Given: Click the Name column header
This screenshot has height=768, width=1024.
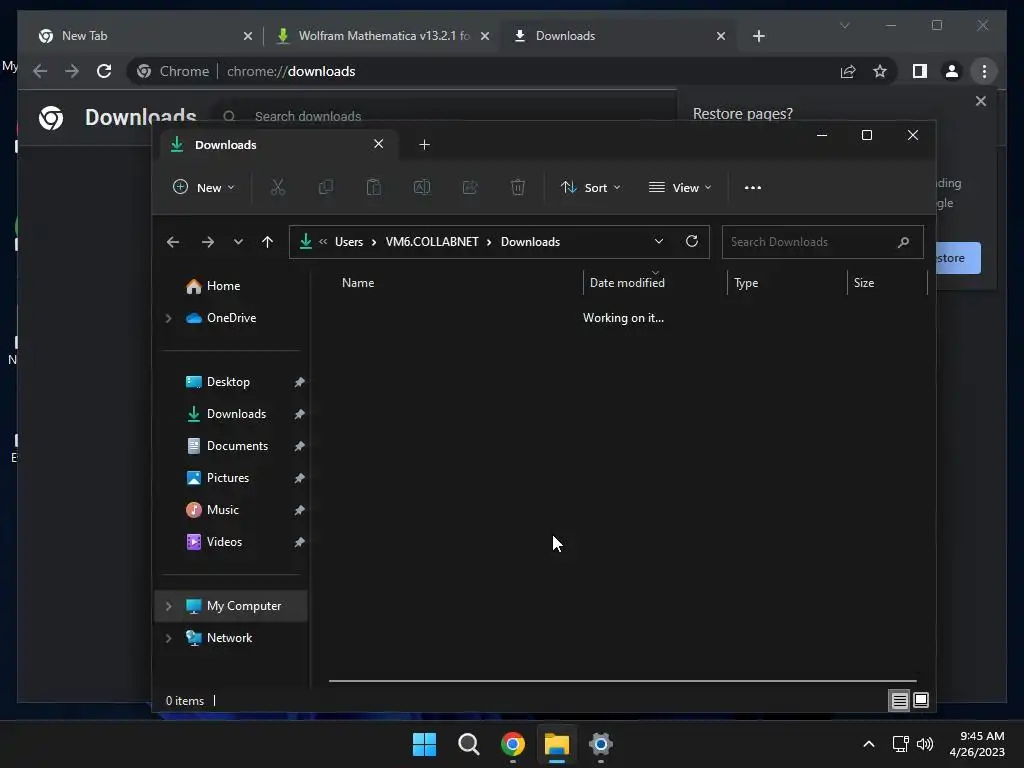Looking at the screenshot, I should (x=358, y=283).
